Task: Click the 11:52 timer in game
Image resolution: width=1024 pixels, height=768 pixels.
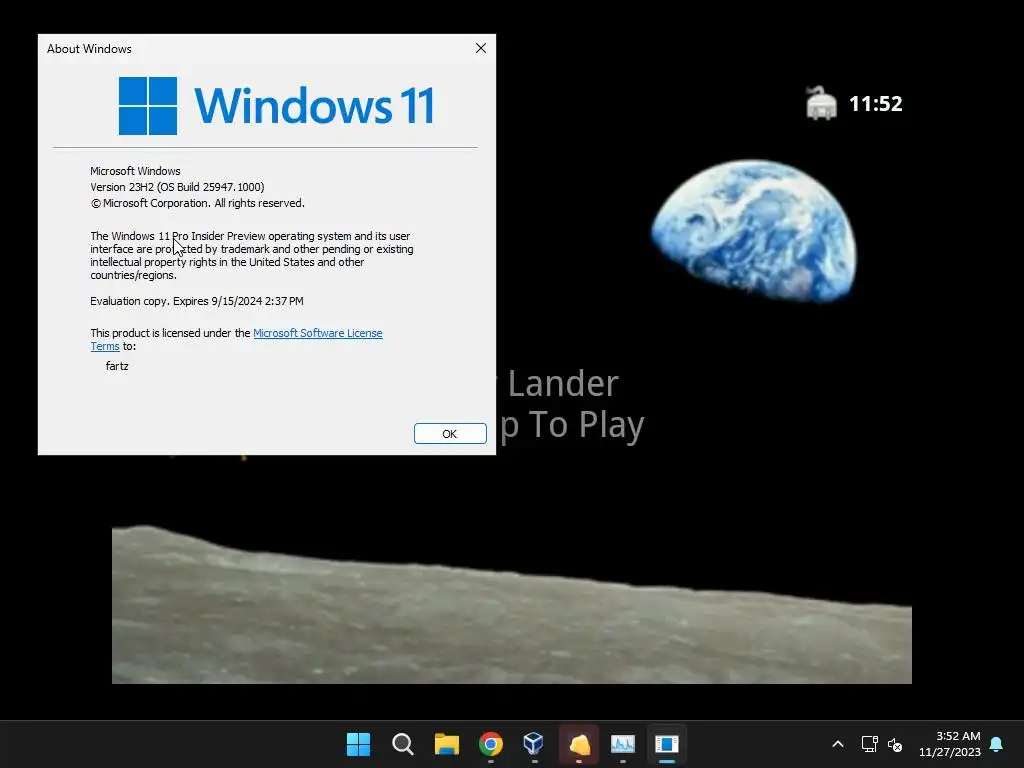Action: (x=876, y=104)
